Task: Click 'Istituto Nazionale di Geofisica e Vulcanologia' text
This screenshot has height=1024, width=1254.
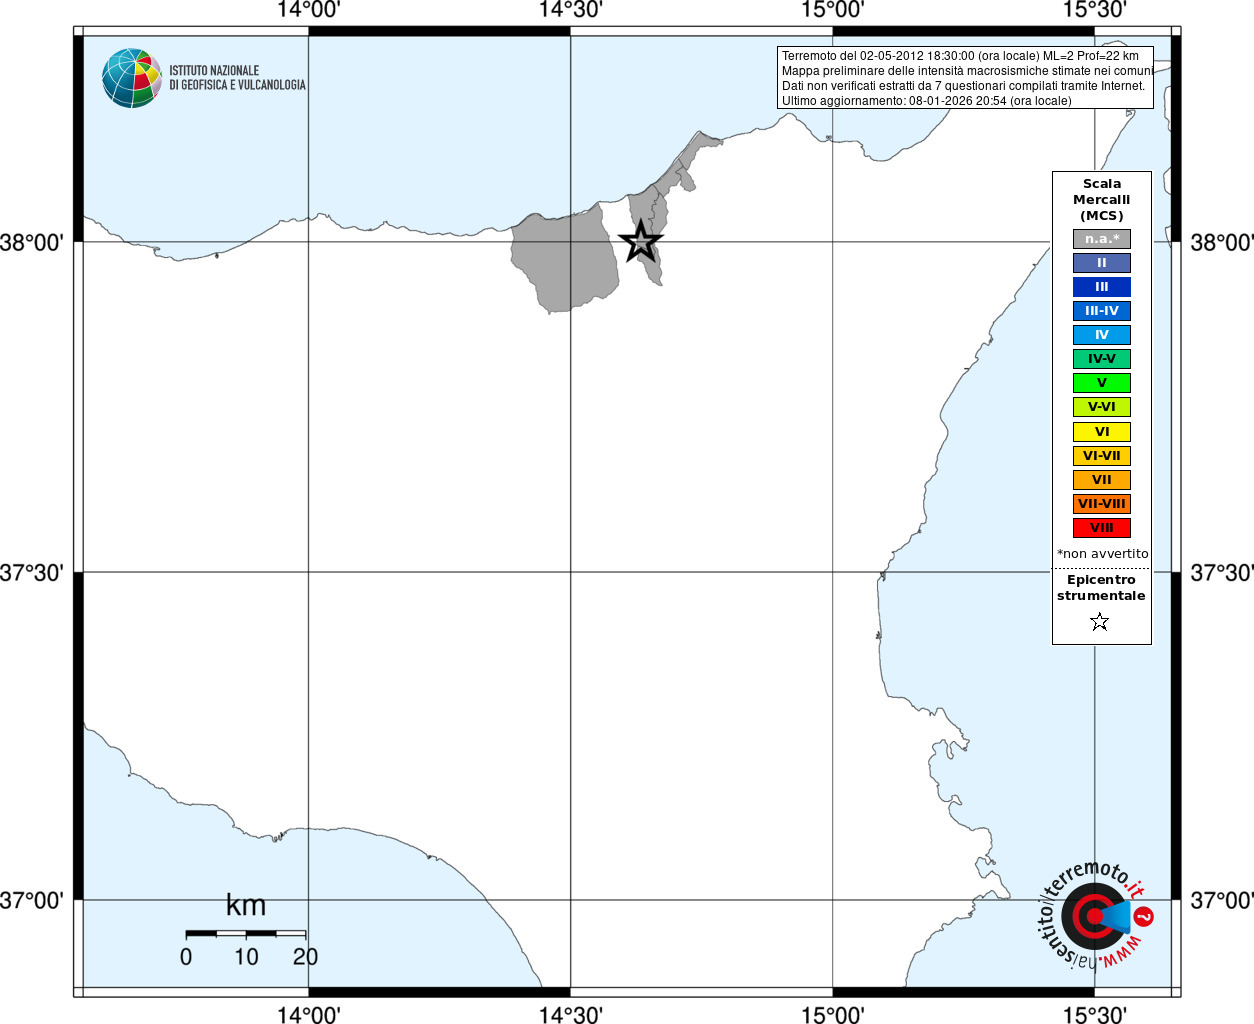Action: pyautogui.click(x=237, y=78)
